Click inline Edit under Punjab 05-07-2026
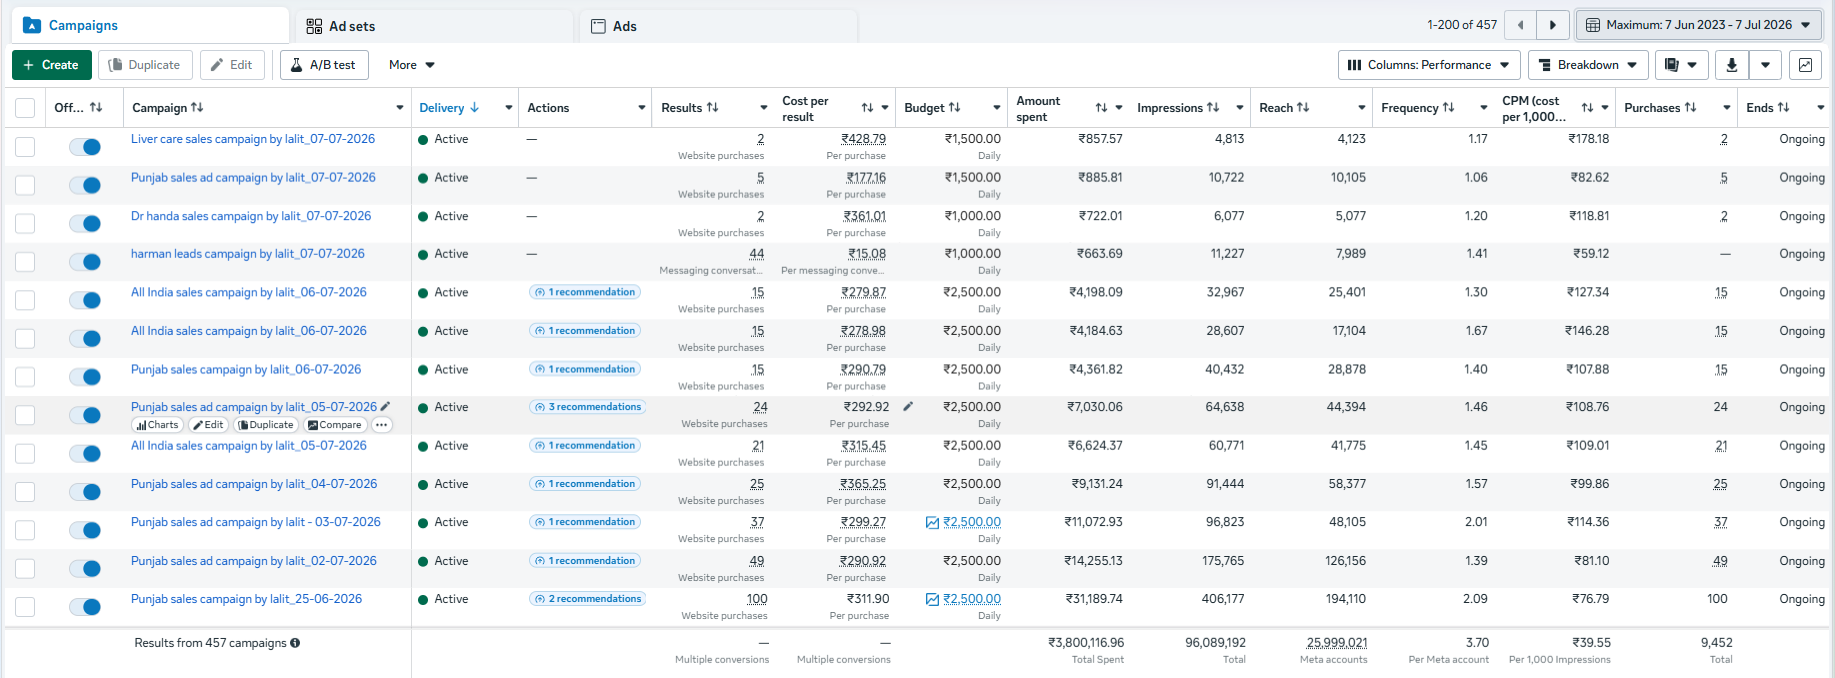This screenshot has height=678, width=1835. point(208,425)
